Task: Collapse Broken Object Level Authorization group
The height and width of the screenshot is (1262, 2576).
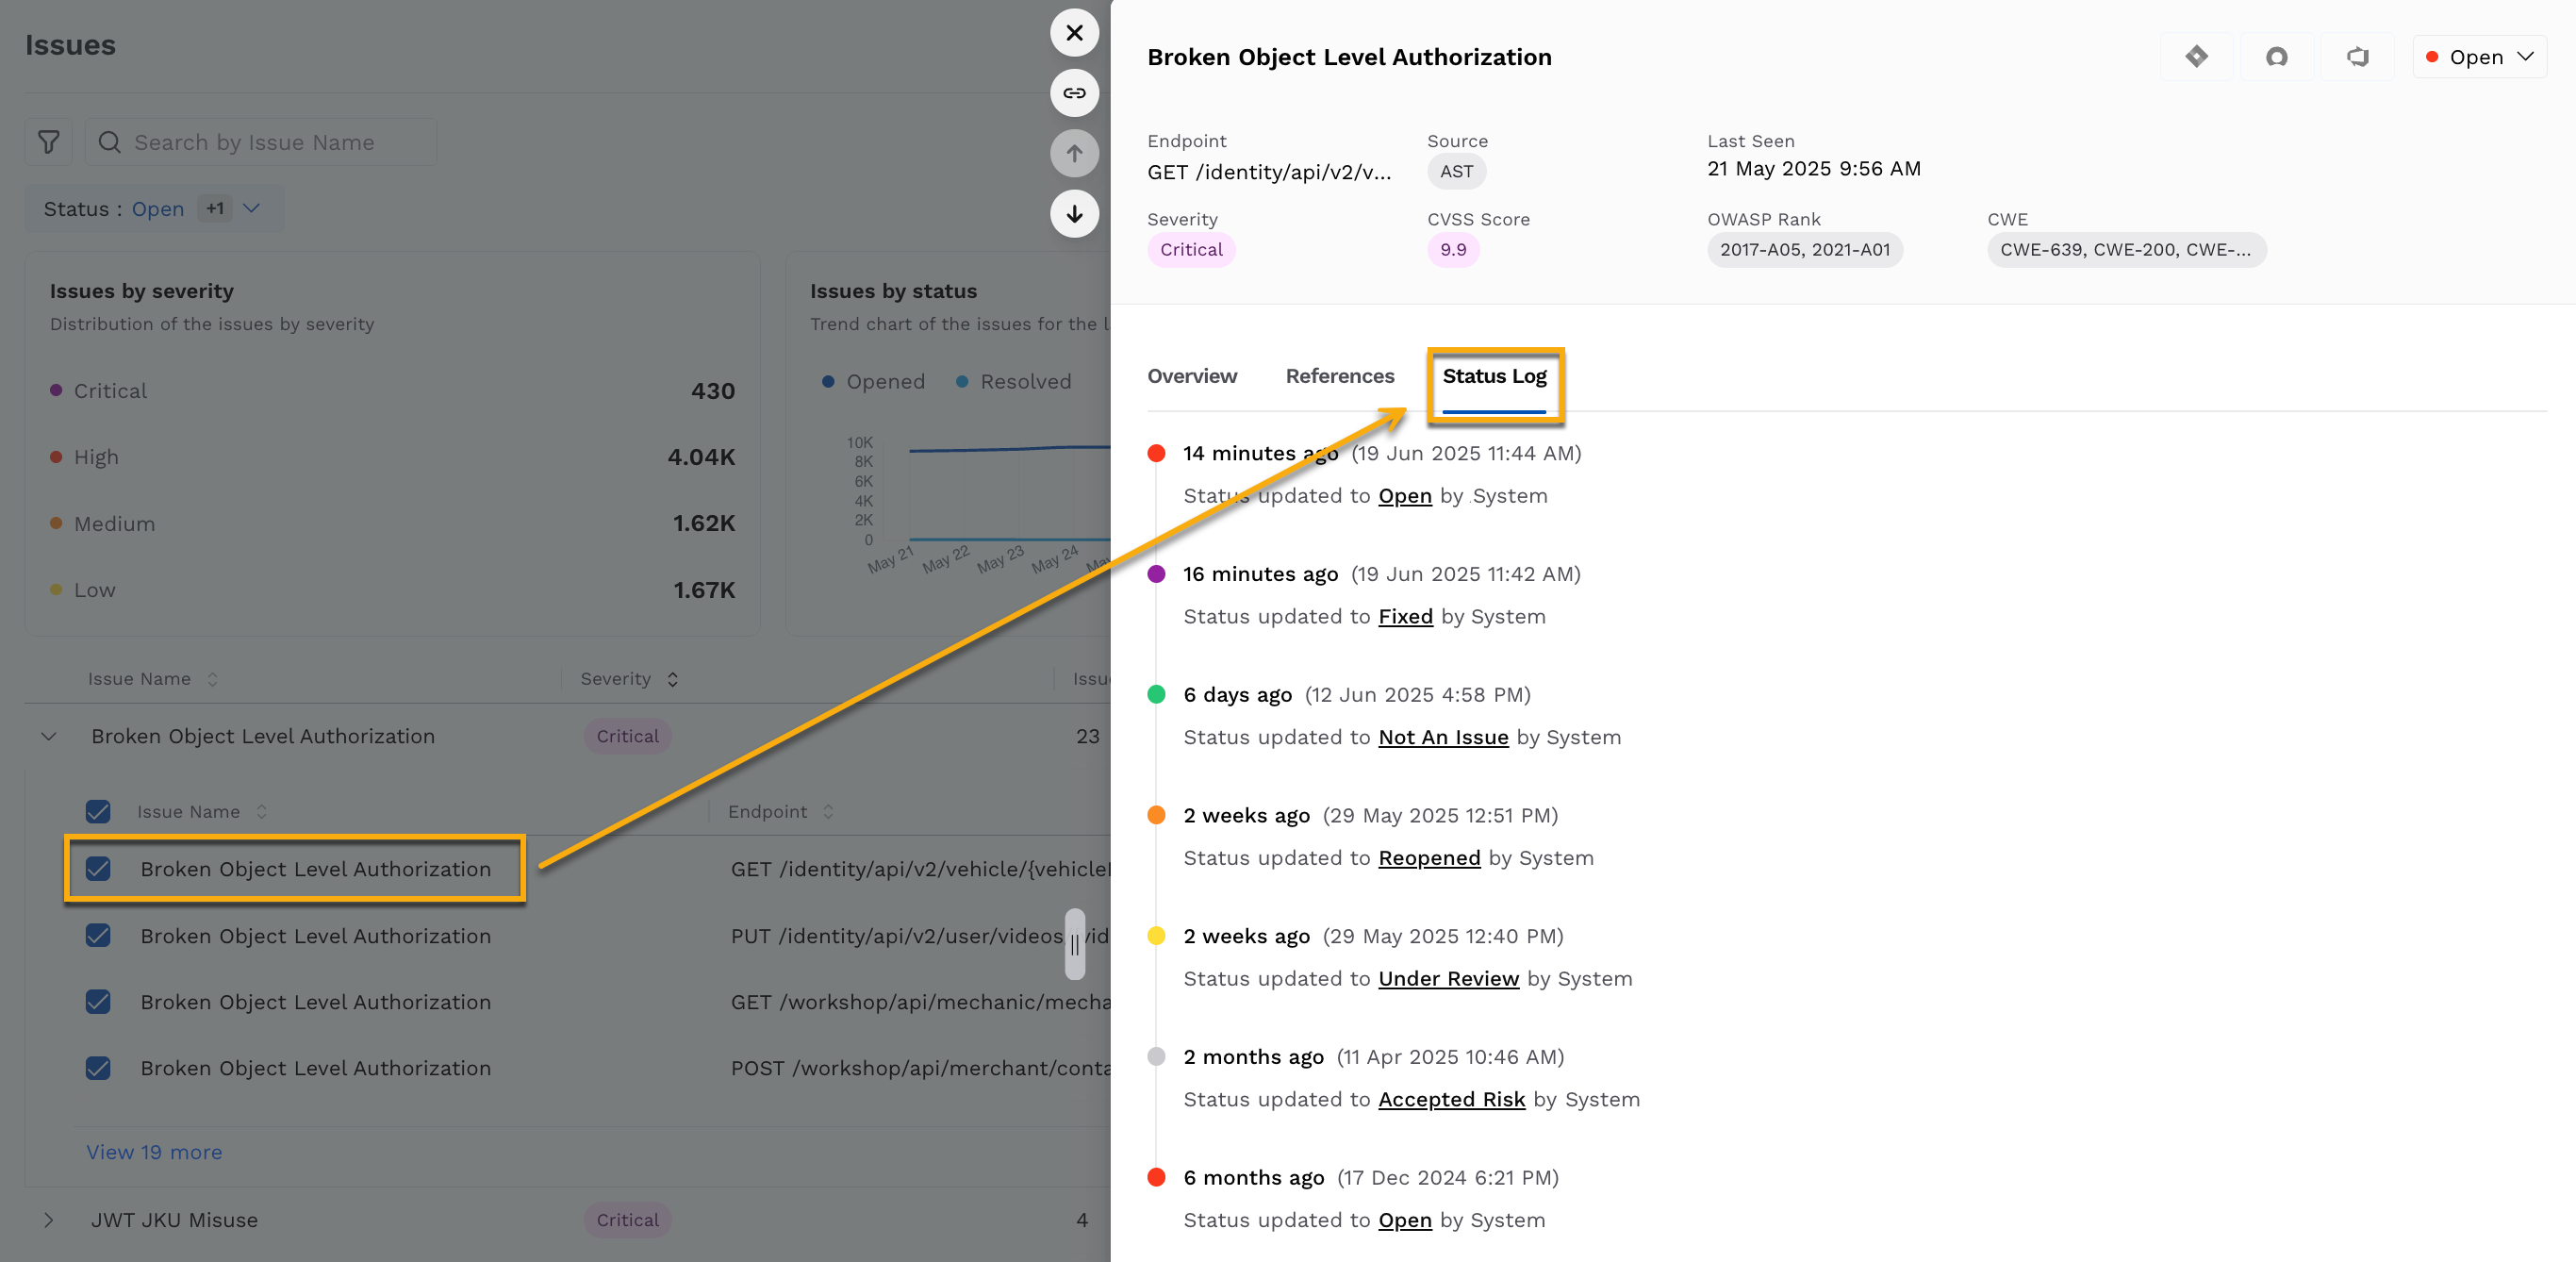Action: tap(48, 737)
